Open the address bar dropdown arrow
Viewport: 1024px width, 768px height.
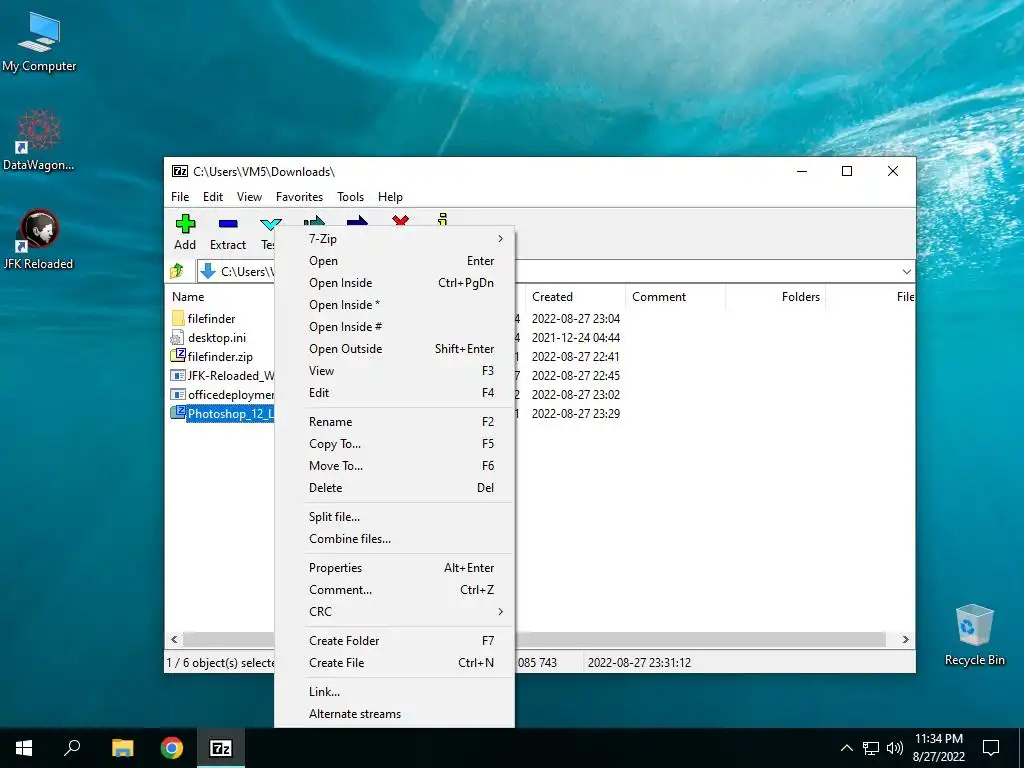906,272
